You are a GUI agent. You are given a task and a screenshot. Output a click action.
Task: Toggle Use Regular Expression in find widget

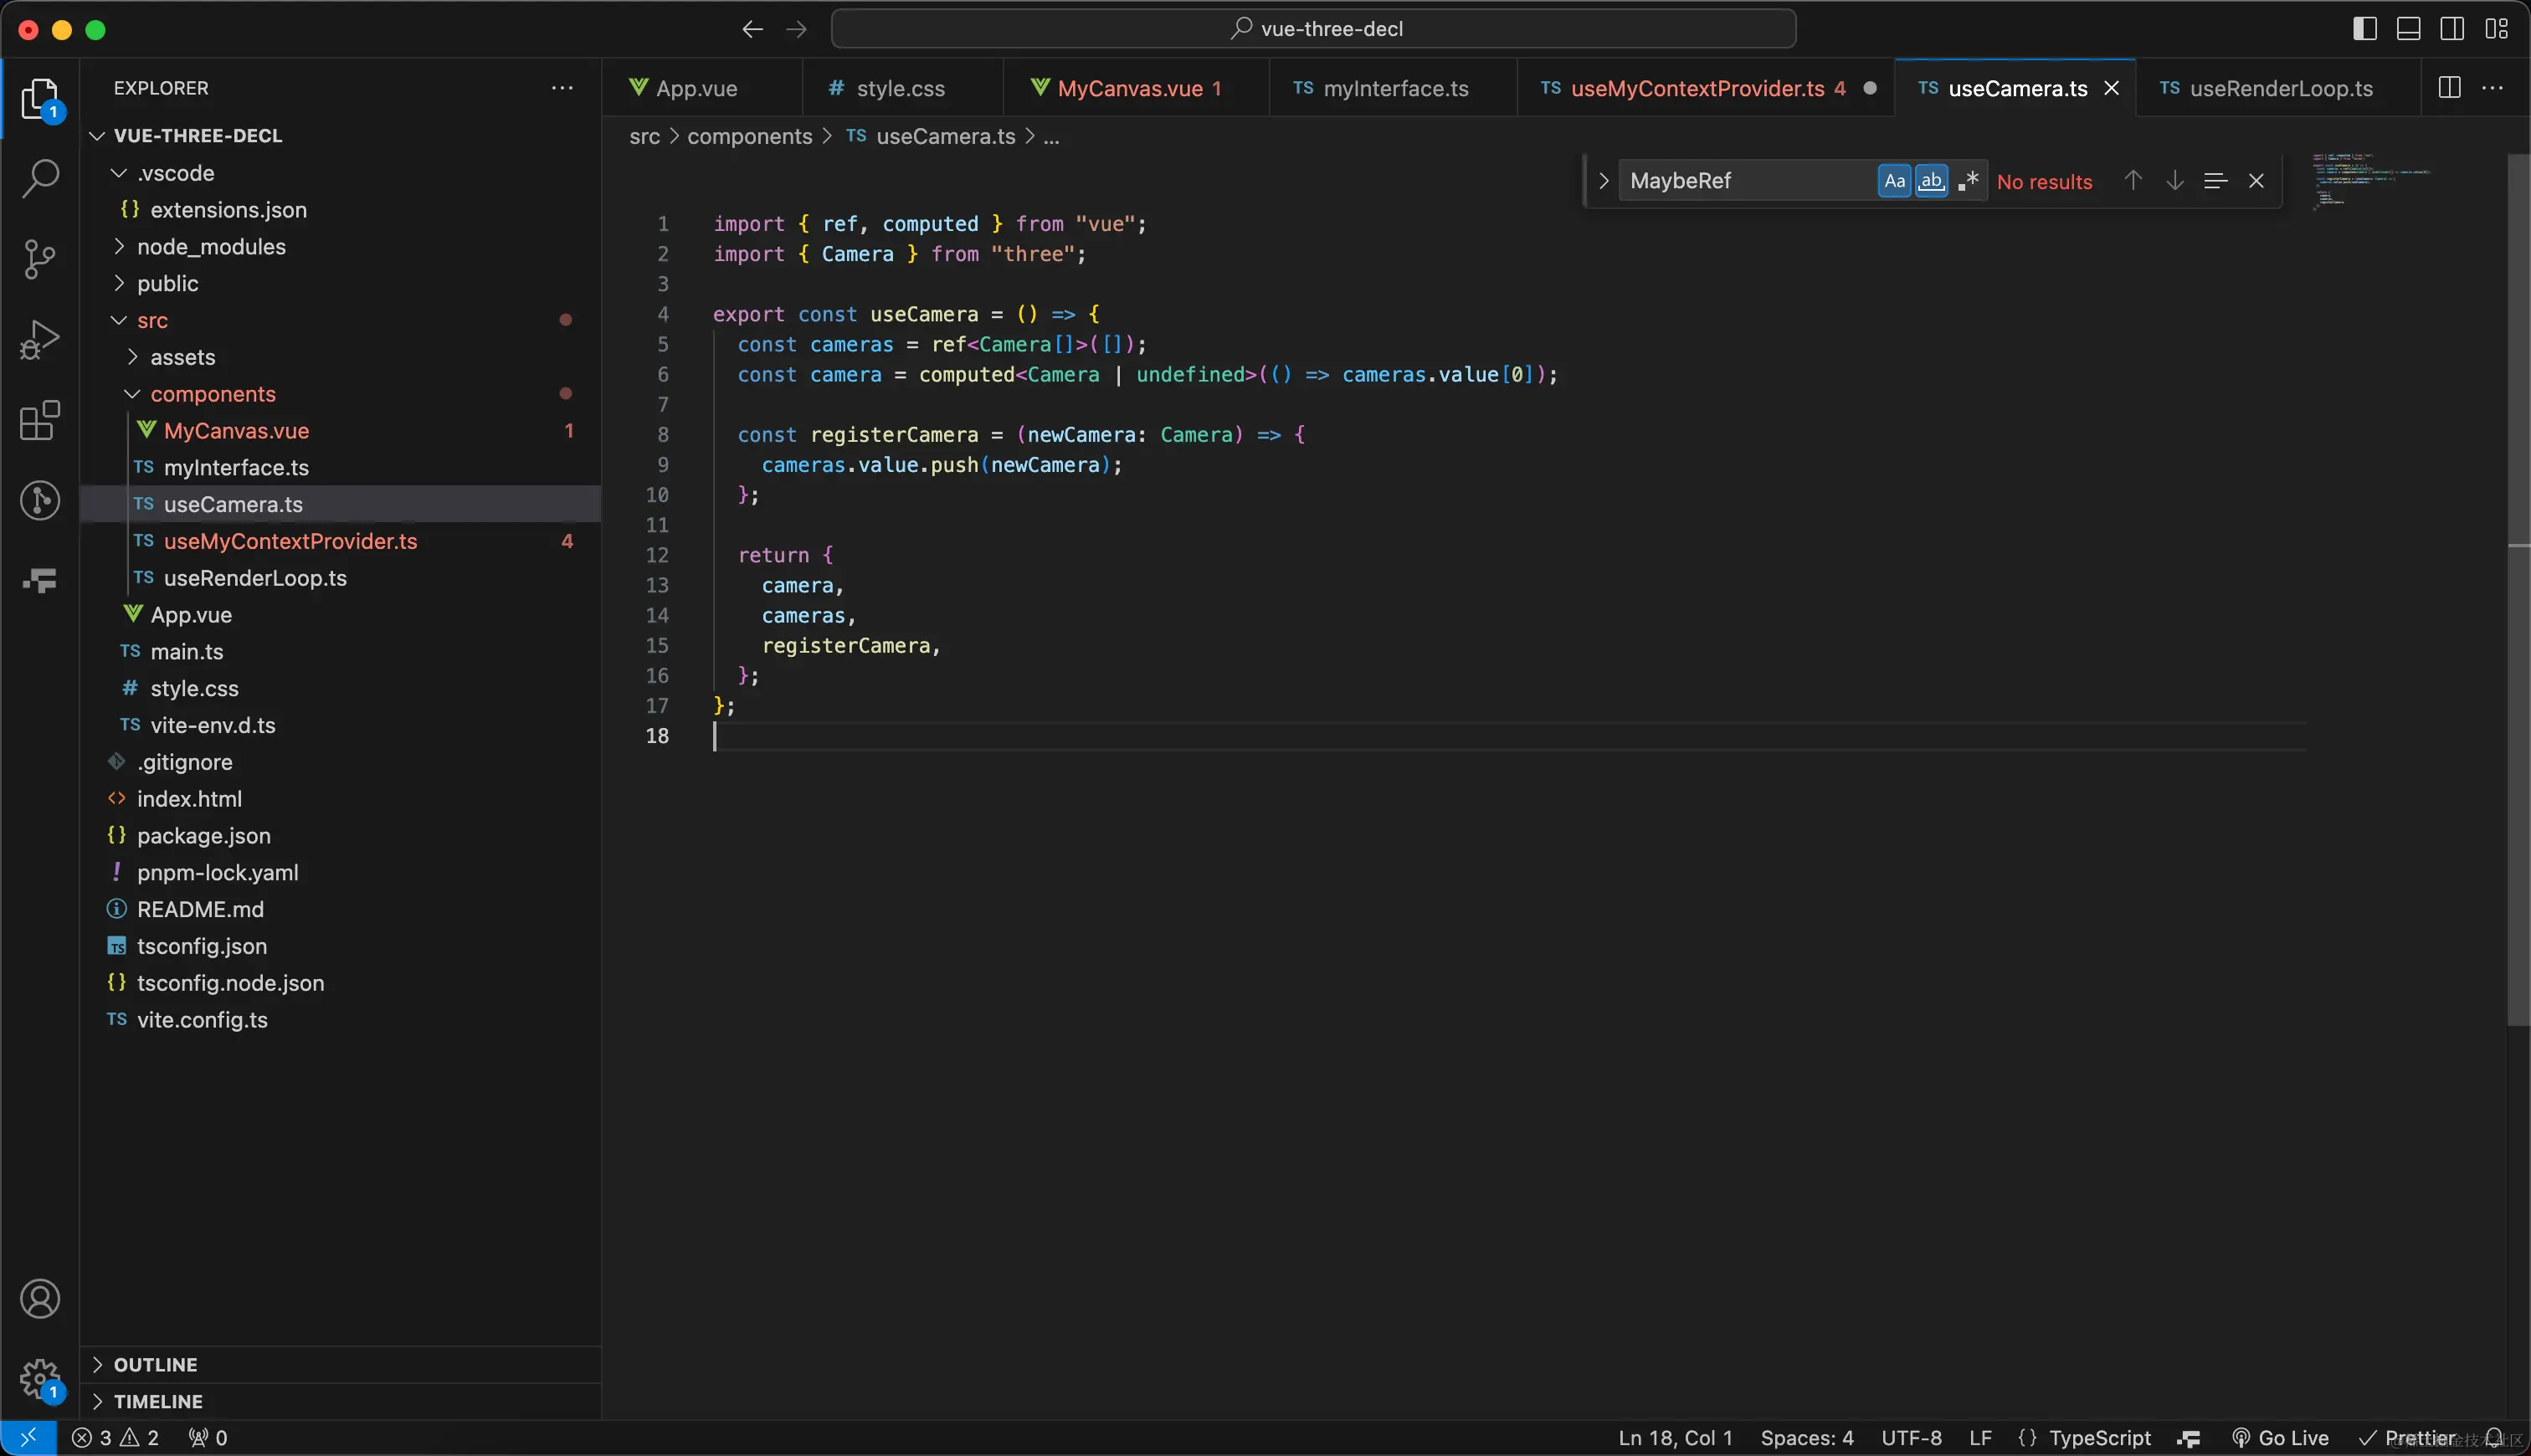(1968, 181)
